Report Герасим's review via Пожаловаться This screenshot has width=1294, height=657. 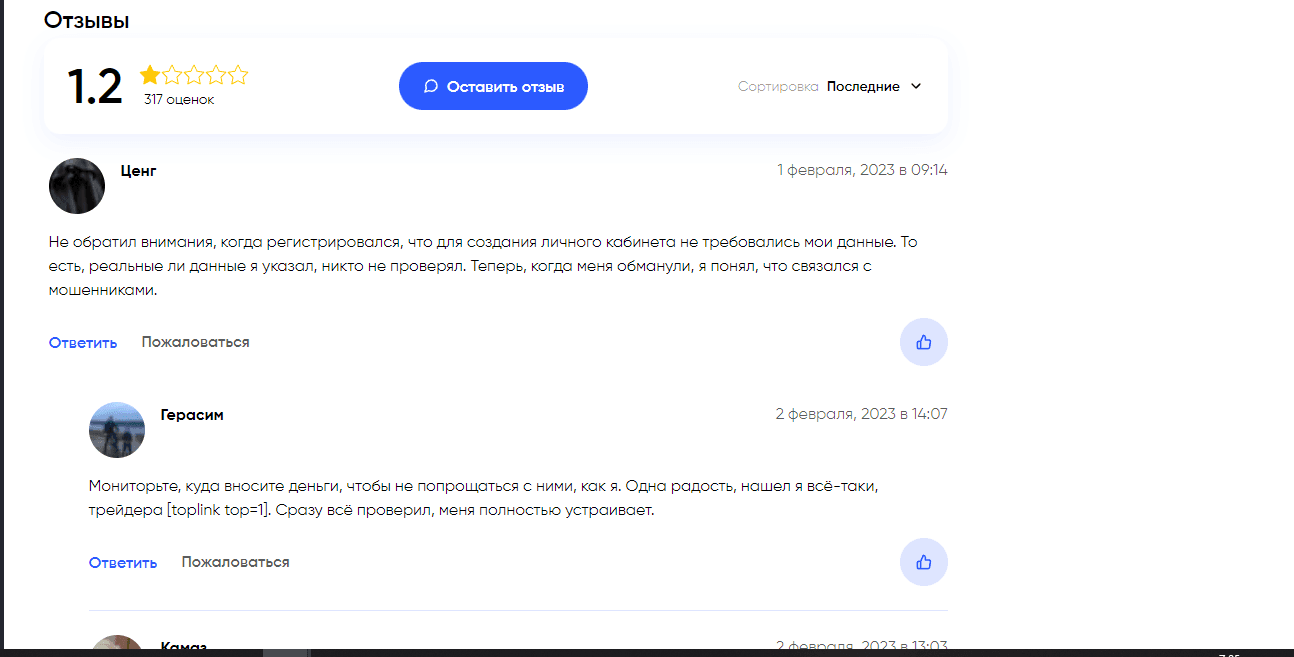pyautogui.click(x=235, y=561)
